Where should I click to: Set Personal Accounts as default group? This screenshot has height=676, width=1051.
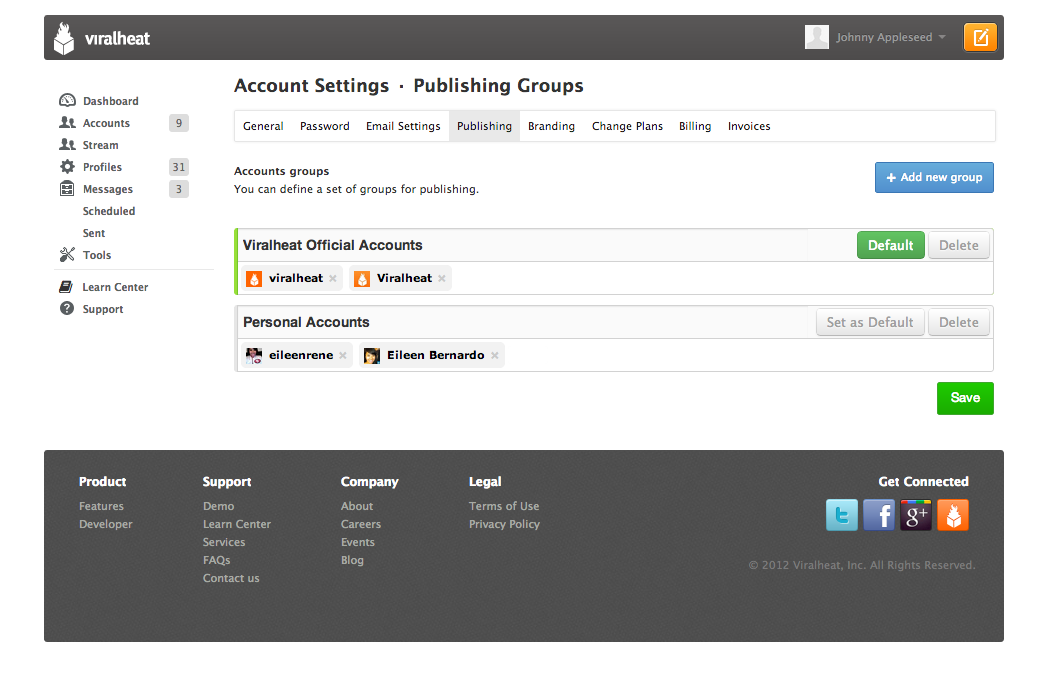(x=869, y=322)
